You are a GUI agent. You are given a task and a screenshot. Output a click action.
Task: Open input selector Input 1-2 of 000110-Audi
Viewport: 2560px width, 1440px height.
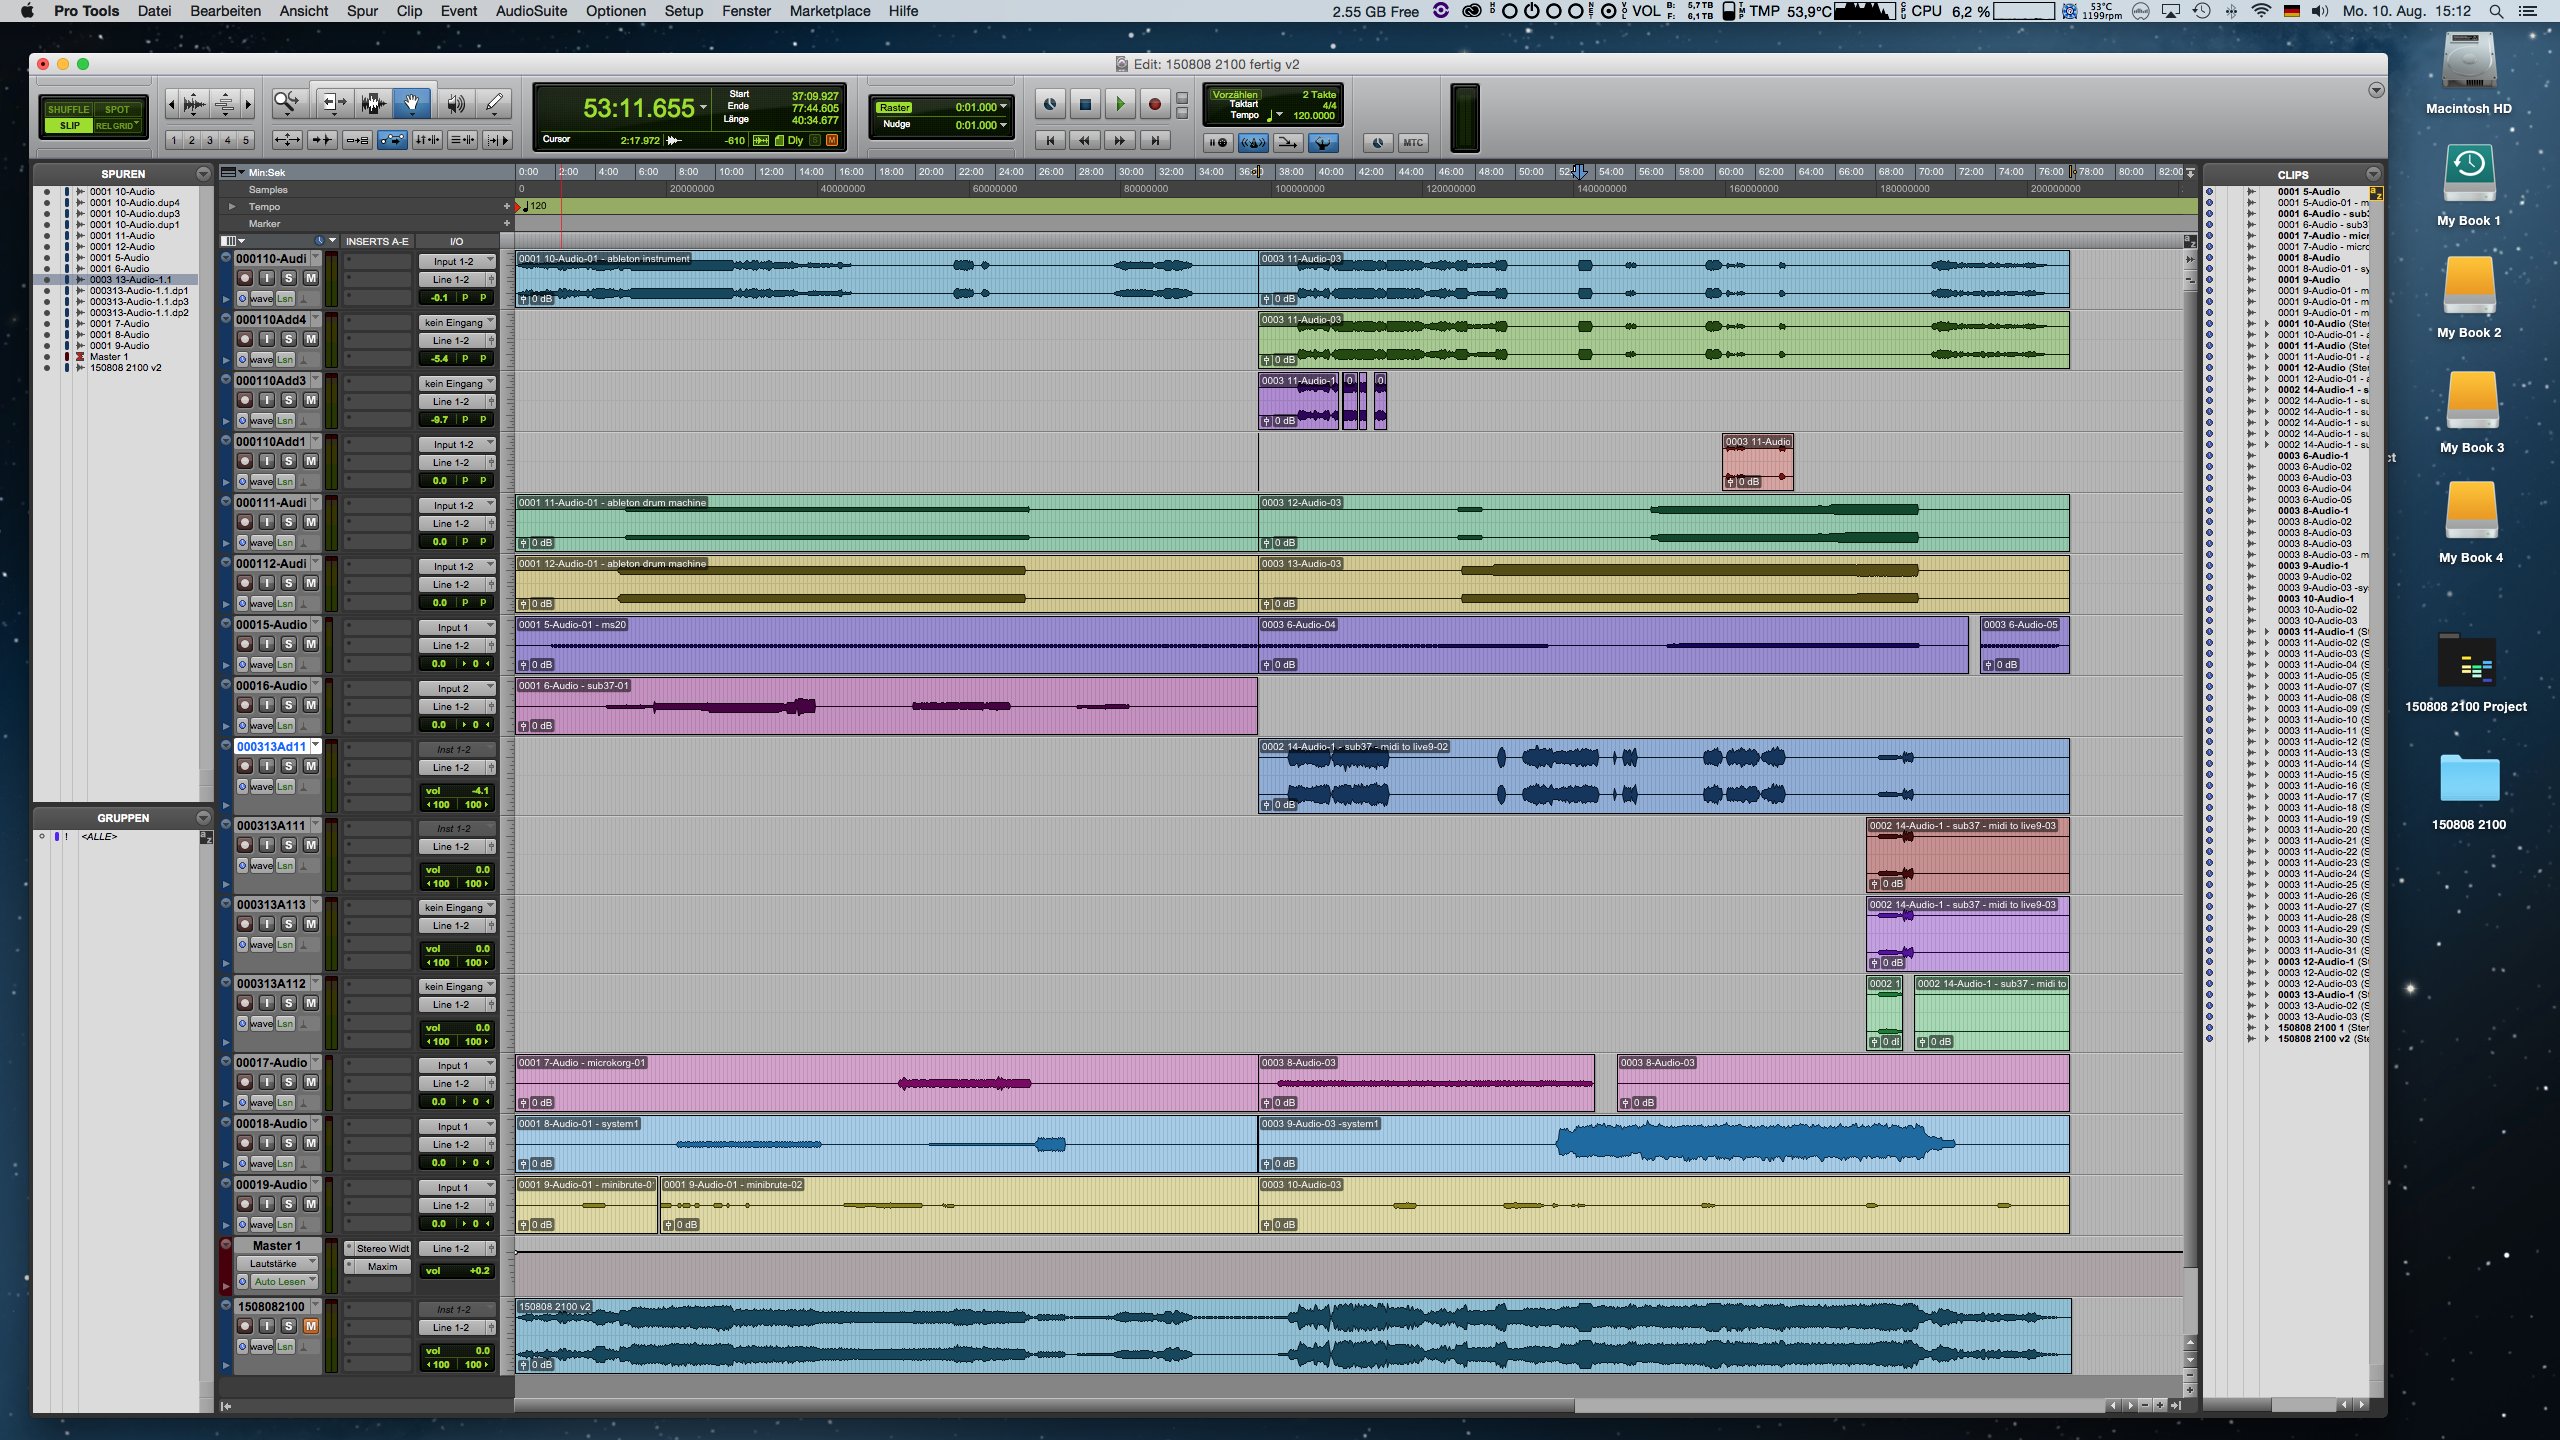coord(457,261)
